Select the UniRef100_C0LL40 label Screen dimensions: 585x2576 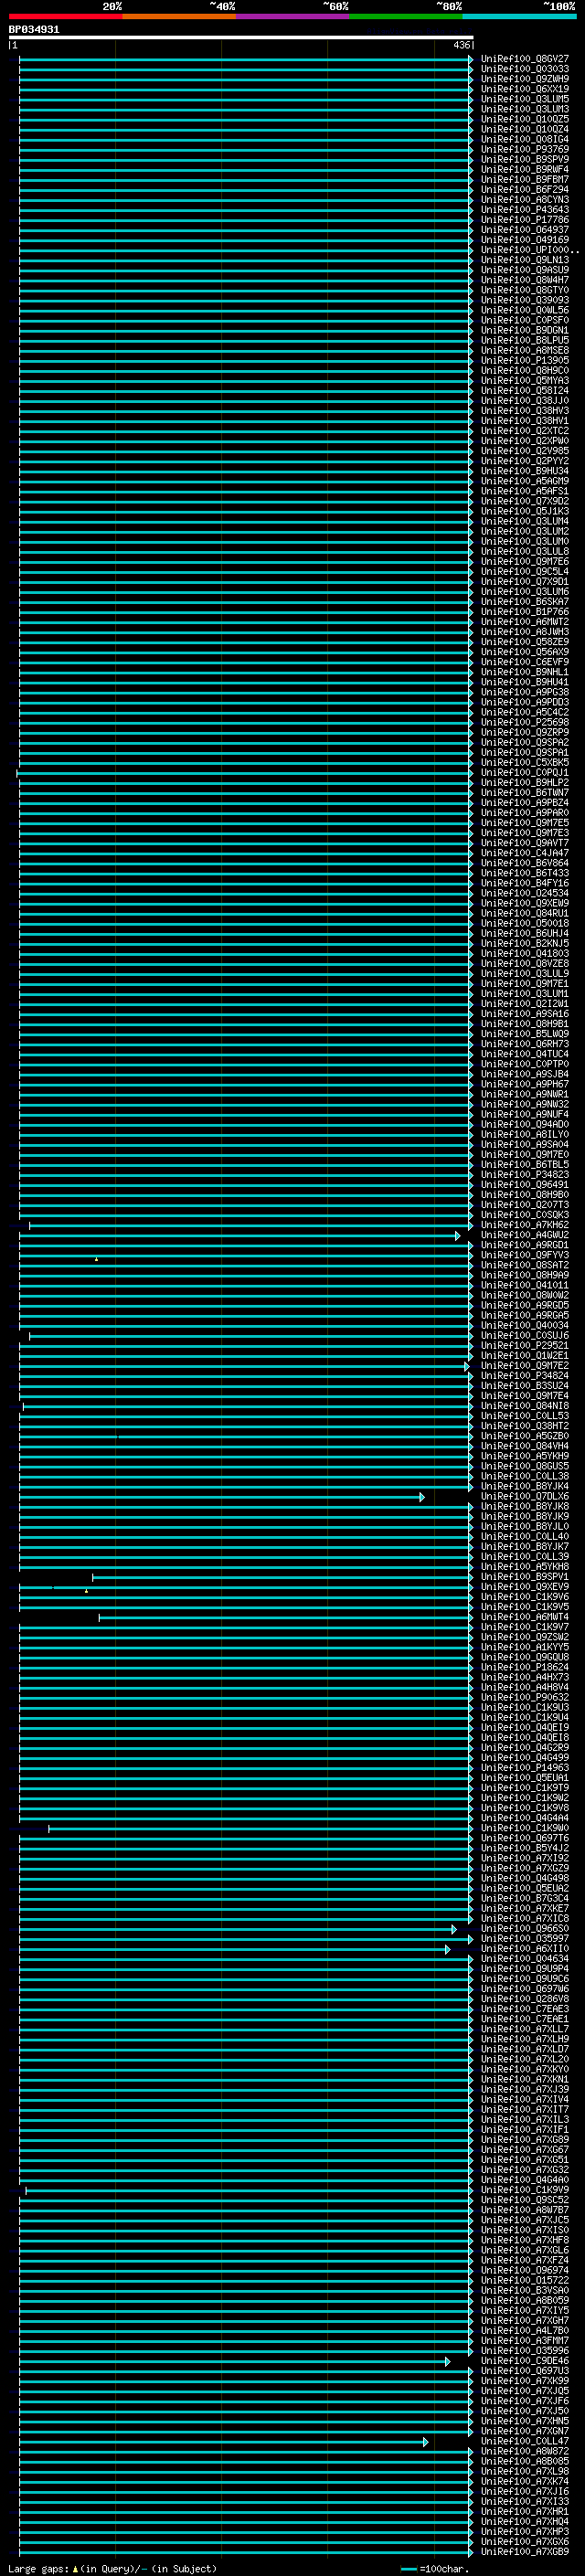coord(525,1536)
